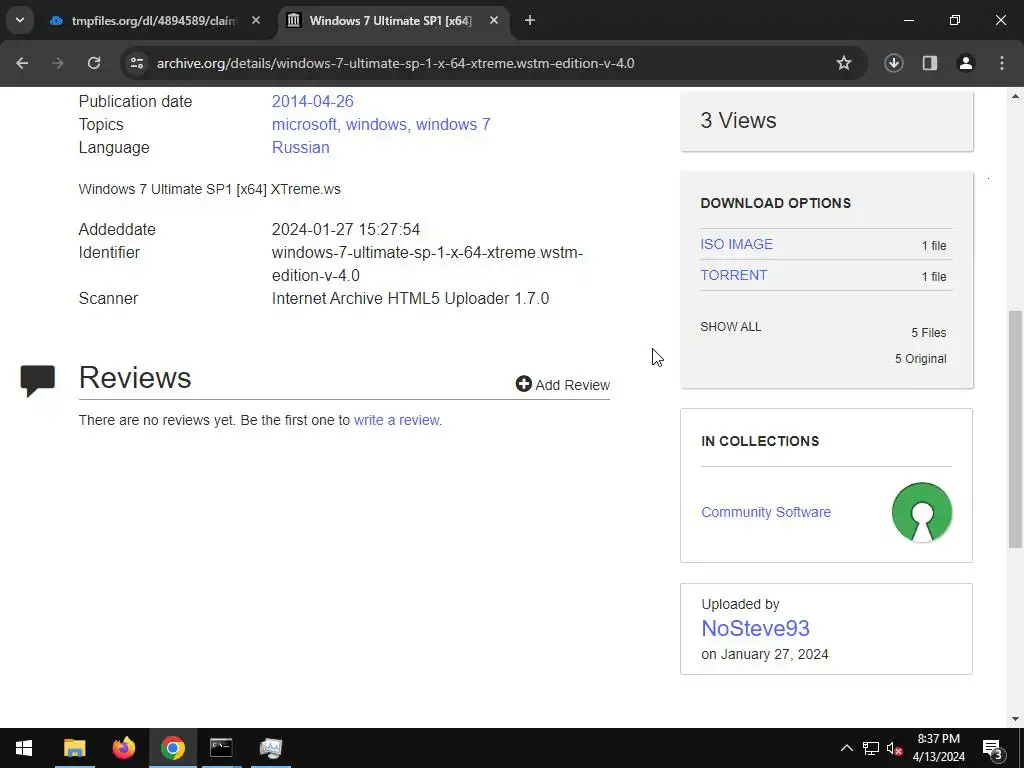Open Chrome downloads icon
1024x768 pixels.
pyautogui.click(x=893, y=63)
